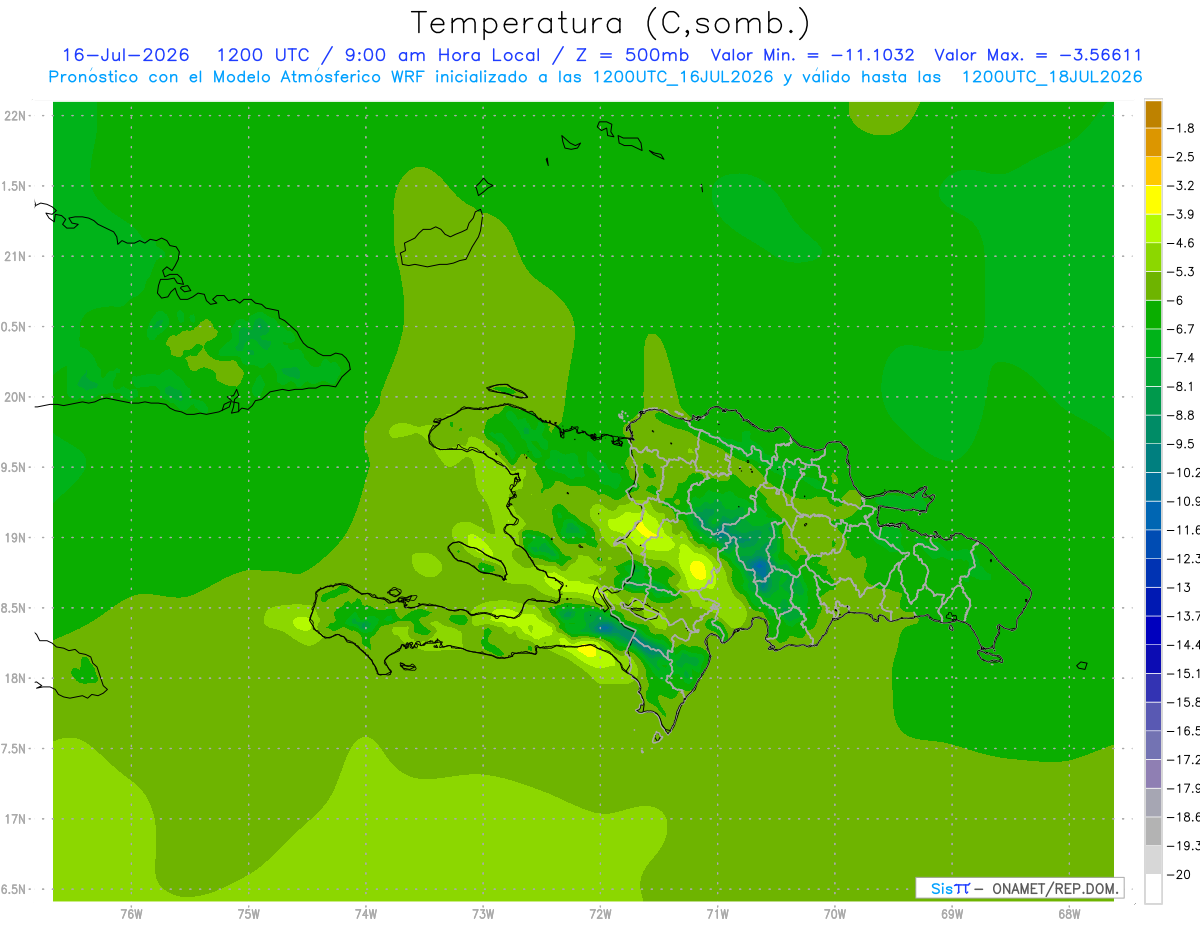The width and height of the screenshot is (1200, 927).
Task: Click the "-7.4" legend value
Action: (x=1181, y=358)
